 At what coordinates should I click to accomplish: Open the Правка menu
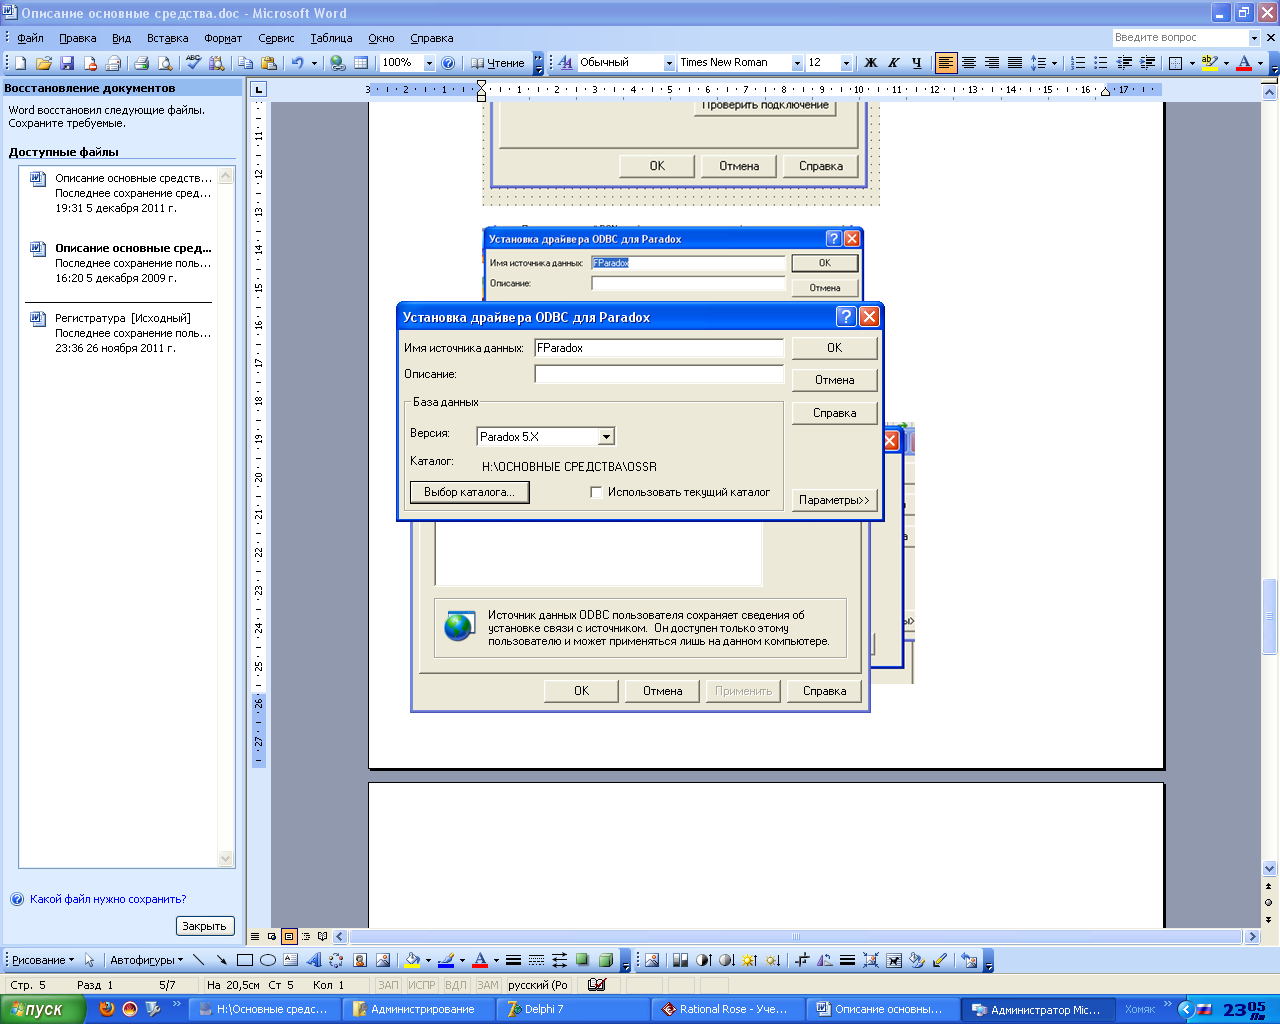pyautogui.click(x=77, y=38)
